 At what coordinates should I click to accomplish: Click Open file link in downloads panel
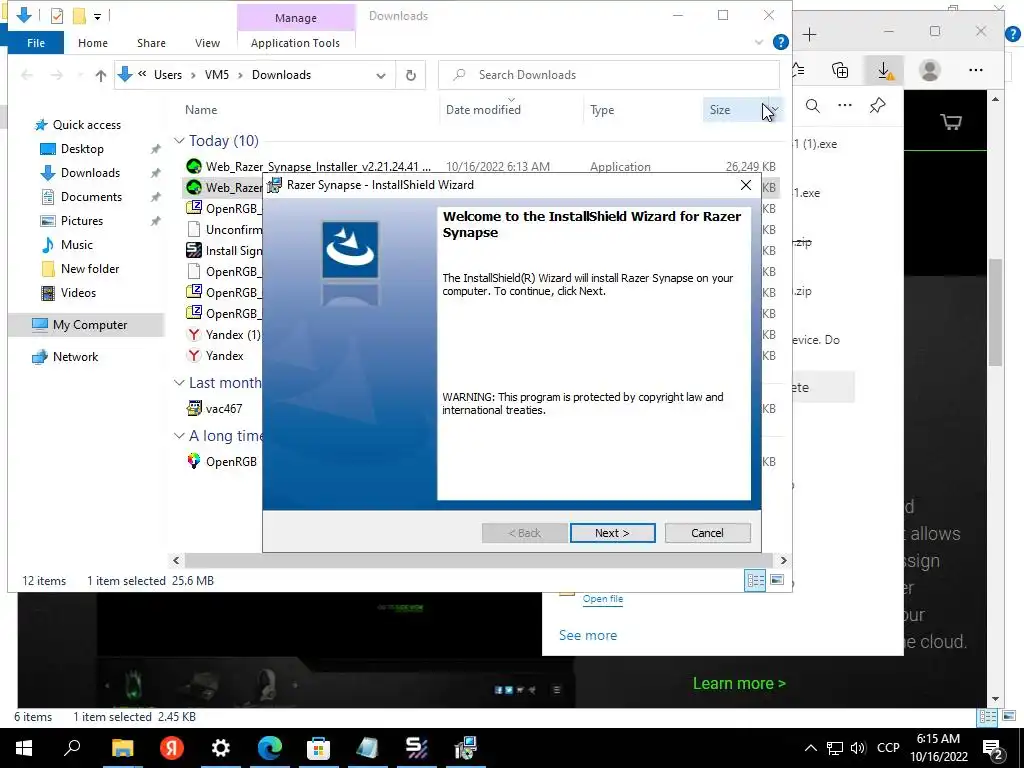click(603, 599)
